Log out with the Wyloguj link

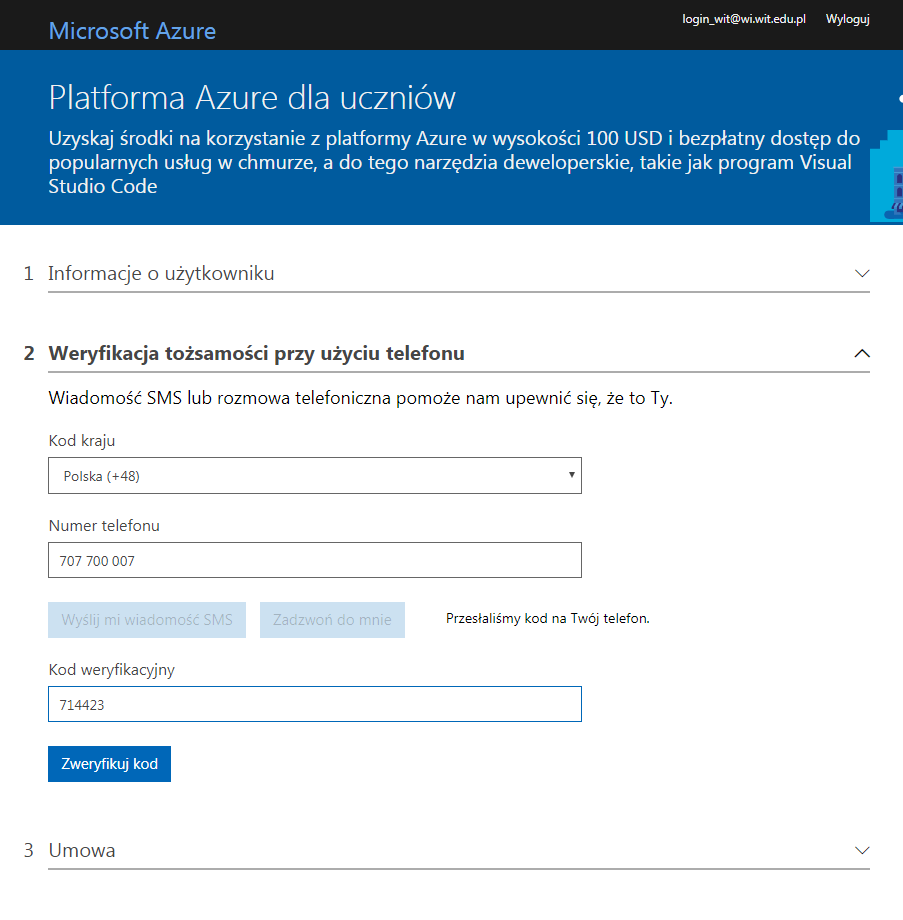[x=847, y=19]
